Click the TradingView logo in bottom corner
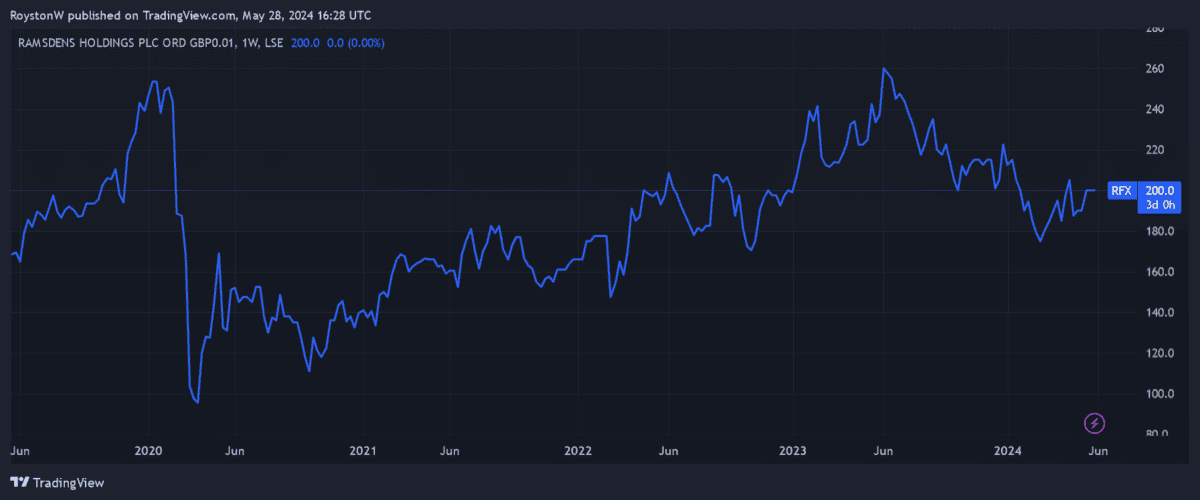Viewport: 1200px width, 500px height. [x=57, y=482]
